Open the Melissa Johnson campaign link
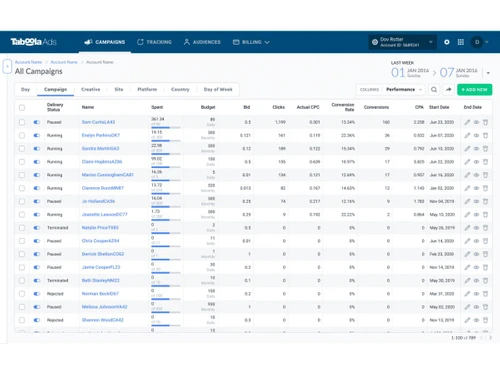Viewport: 500px width, 375px height. (104, 307)
